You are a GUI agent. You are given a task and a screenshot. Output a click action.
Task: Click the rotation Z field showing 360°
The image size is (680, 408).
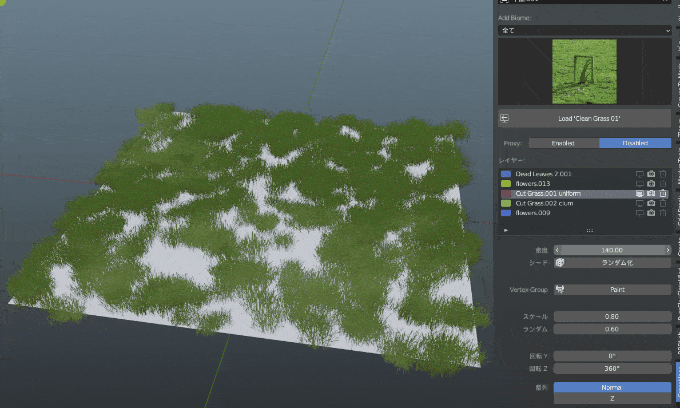coord(612,369)
